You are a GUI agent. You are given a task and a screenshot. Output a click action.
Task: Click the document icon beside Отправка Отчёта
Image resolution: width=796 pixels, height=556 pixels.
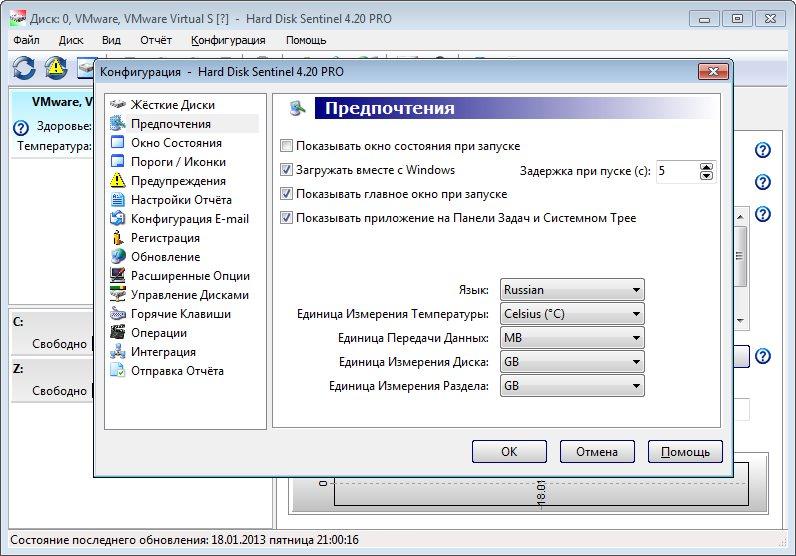coord(118,371)
